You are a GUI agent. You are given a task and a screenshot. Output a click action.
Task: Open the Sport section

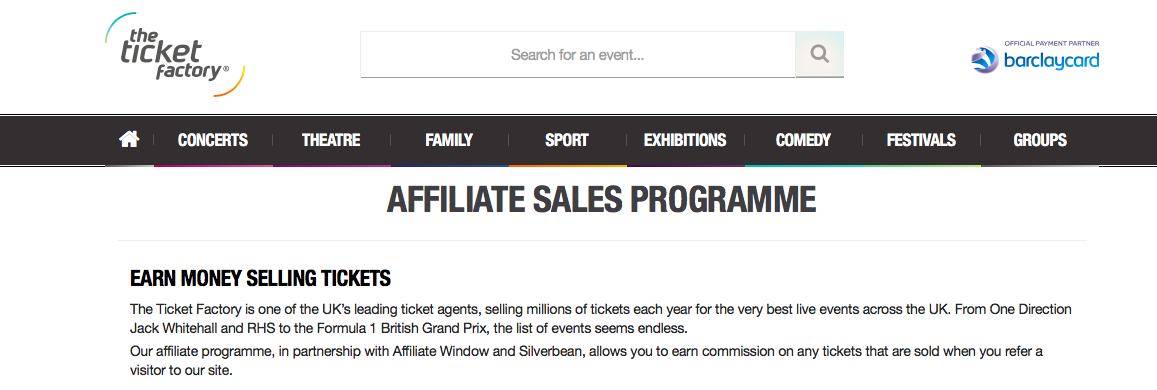click(x=567, y=140)
